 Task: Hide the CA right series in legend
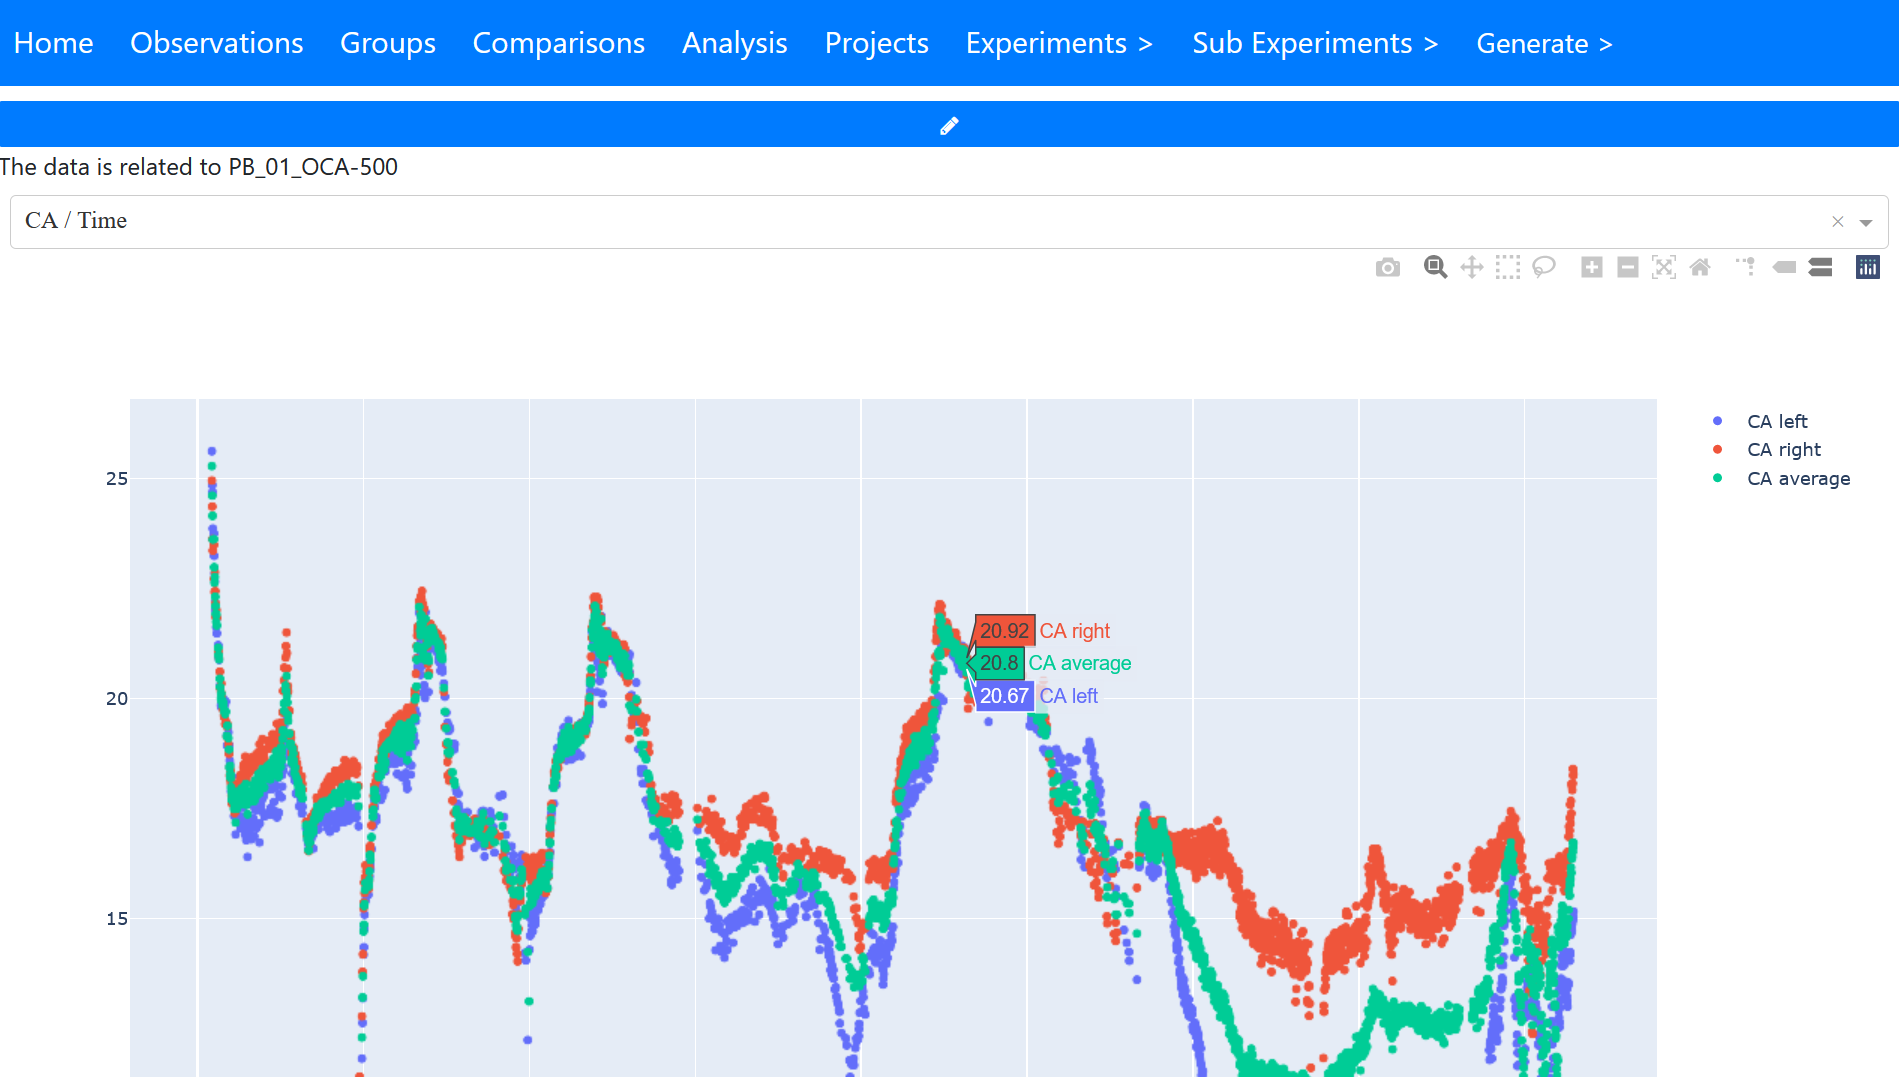coord(1784,449)
